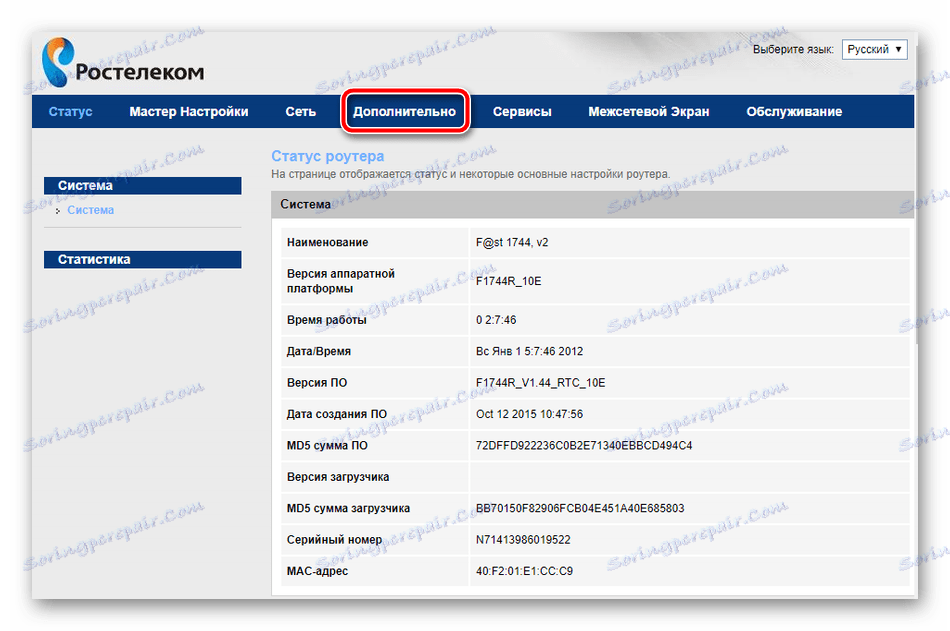
Task: Select the MD5 hash 72DFFD922236C0B2E71340EBBCD494C4
Action: (x=584, y=446)
